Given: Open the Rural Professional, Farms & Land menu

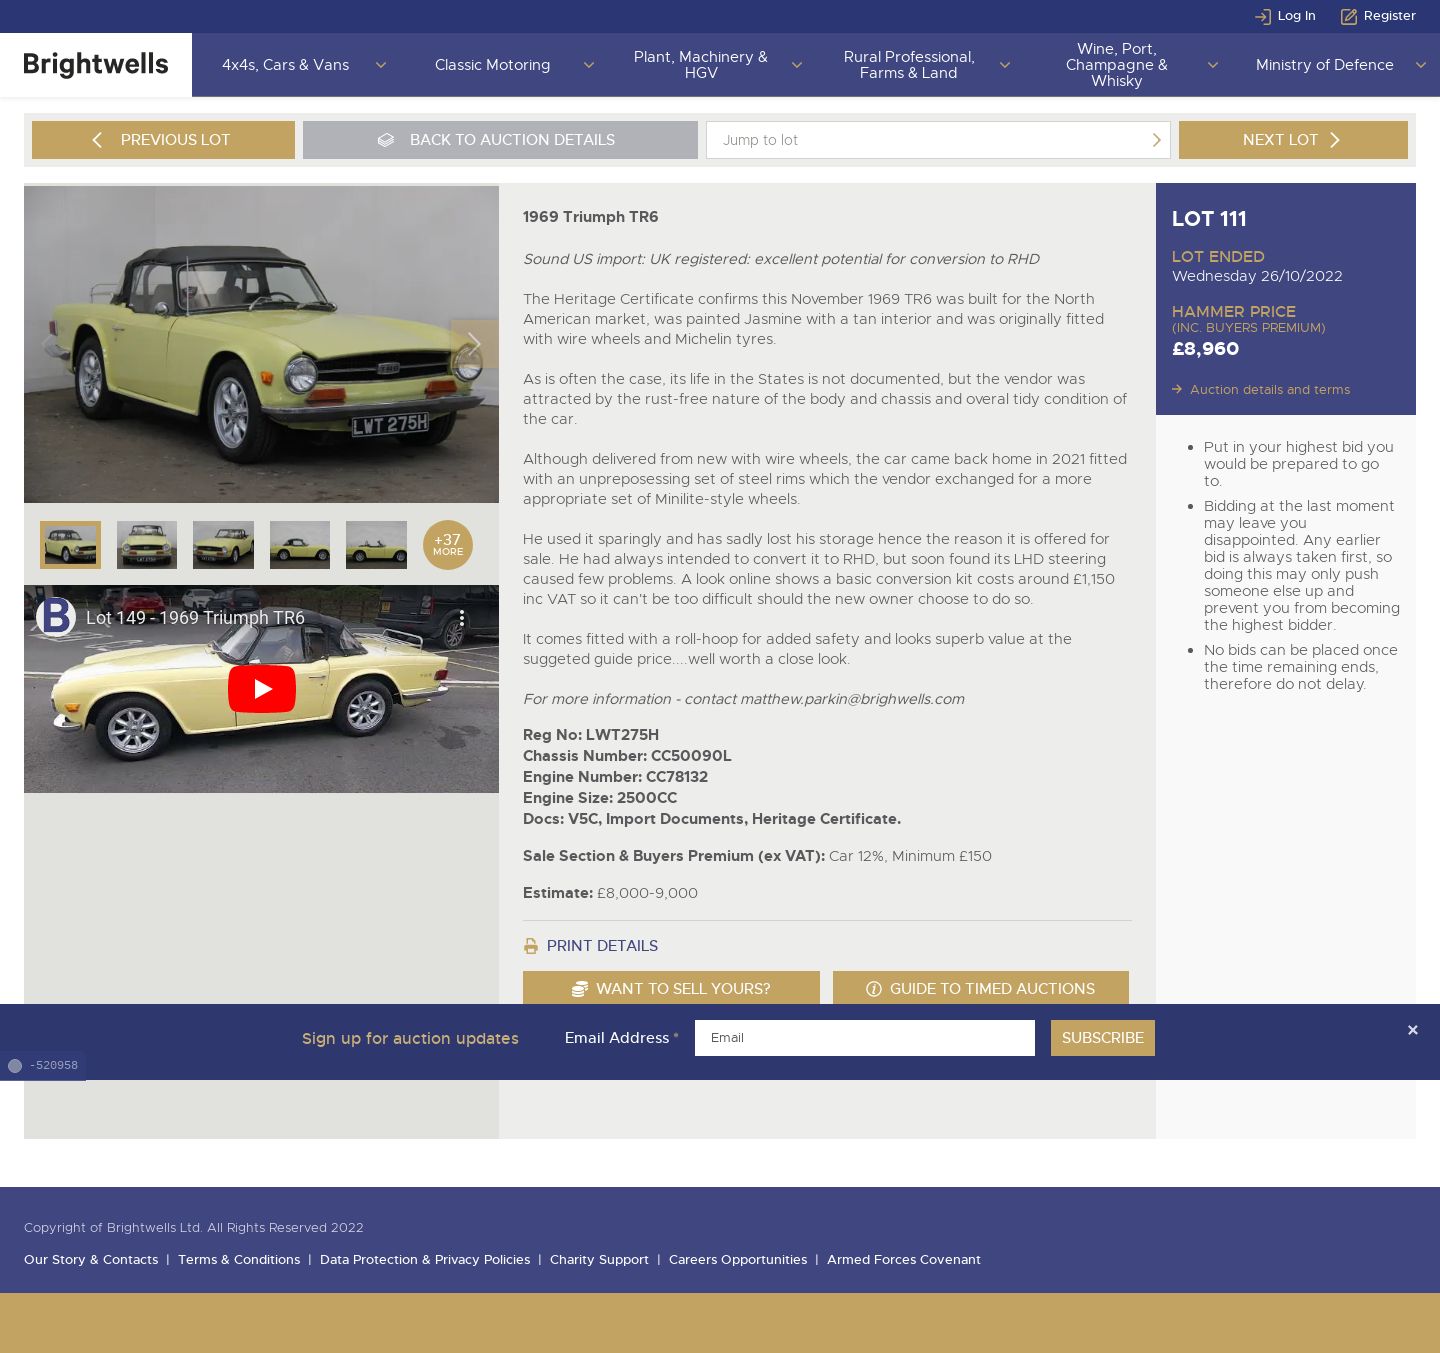Looking at the screenshot, I should pyautogui.click(x=908, y=65).
